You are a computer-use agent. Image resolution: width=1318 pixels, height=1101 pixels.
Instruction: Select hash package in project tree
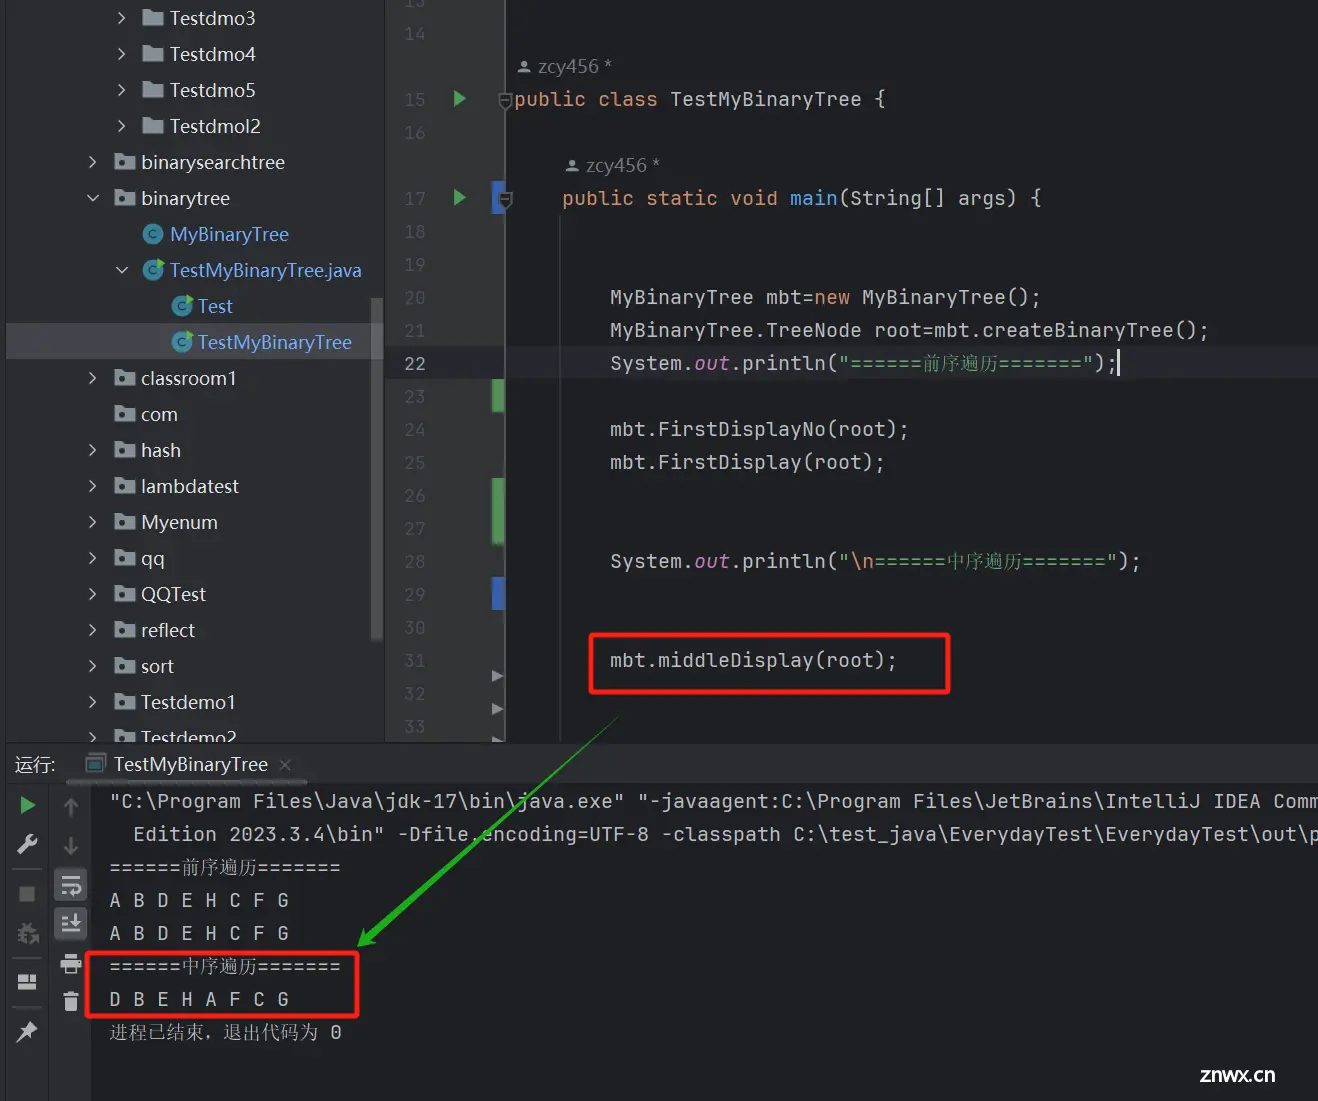click(160, 450)
